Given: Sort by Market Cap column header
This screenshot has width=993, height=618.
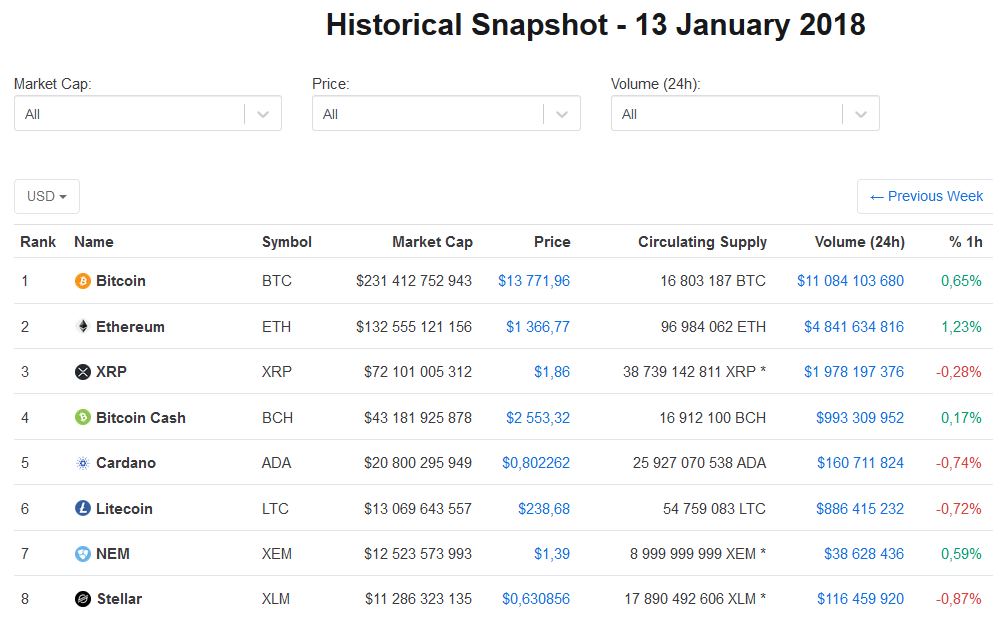Looking at the screenshot, I should point(433,242).
